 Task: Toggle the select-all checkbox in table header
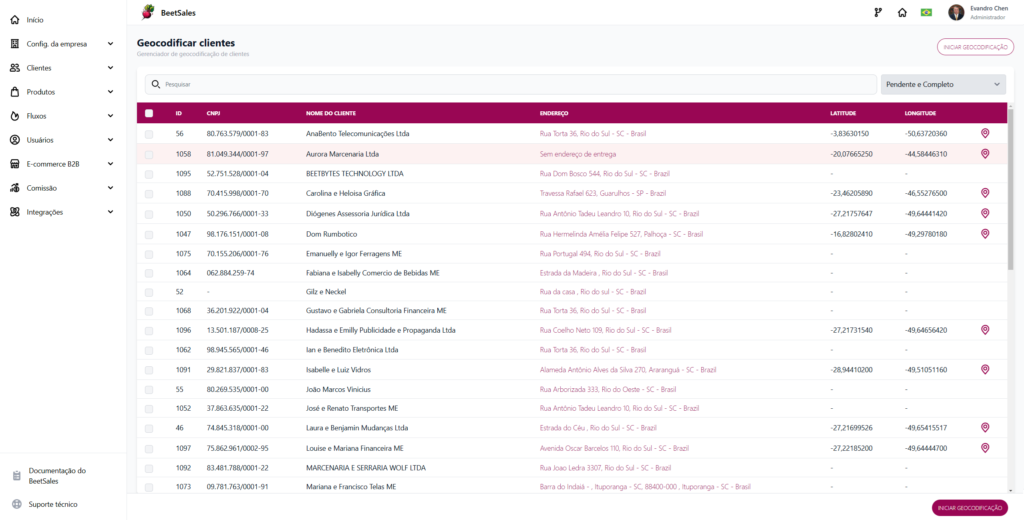[x=149, y=113]
